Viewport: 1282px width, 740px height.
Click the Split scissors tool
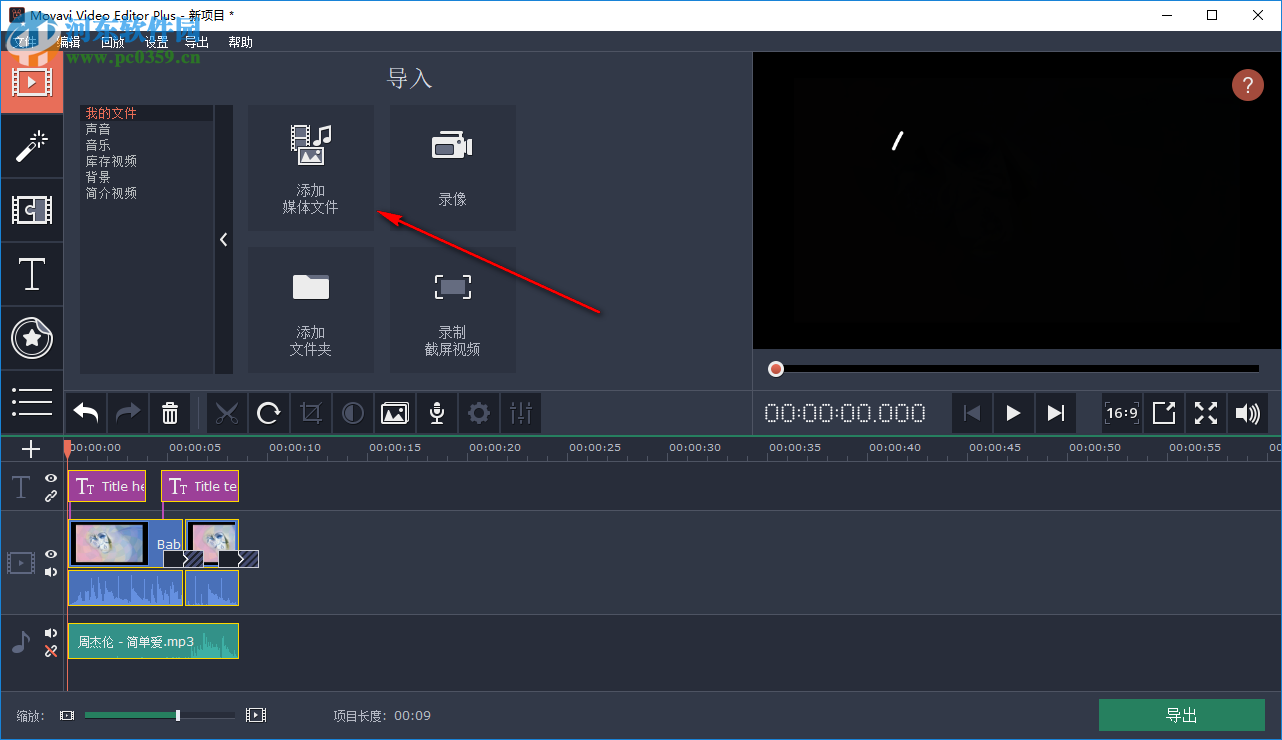coord(227,412)
